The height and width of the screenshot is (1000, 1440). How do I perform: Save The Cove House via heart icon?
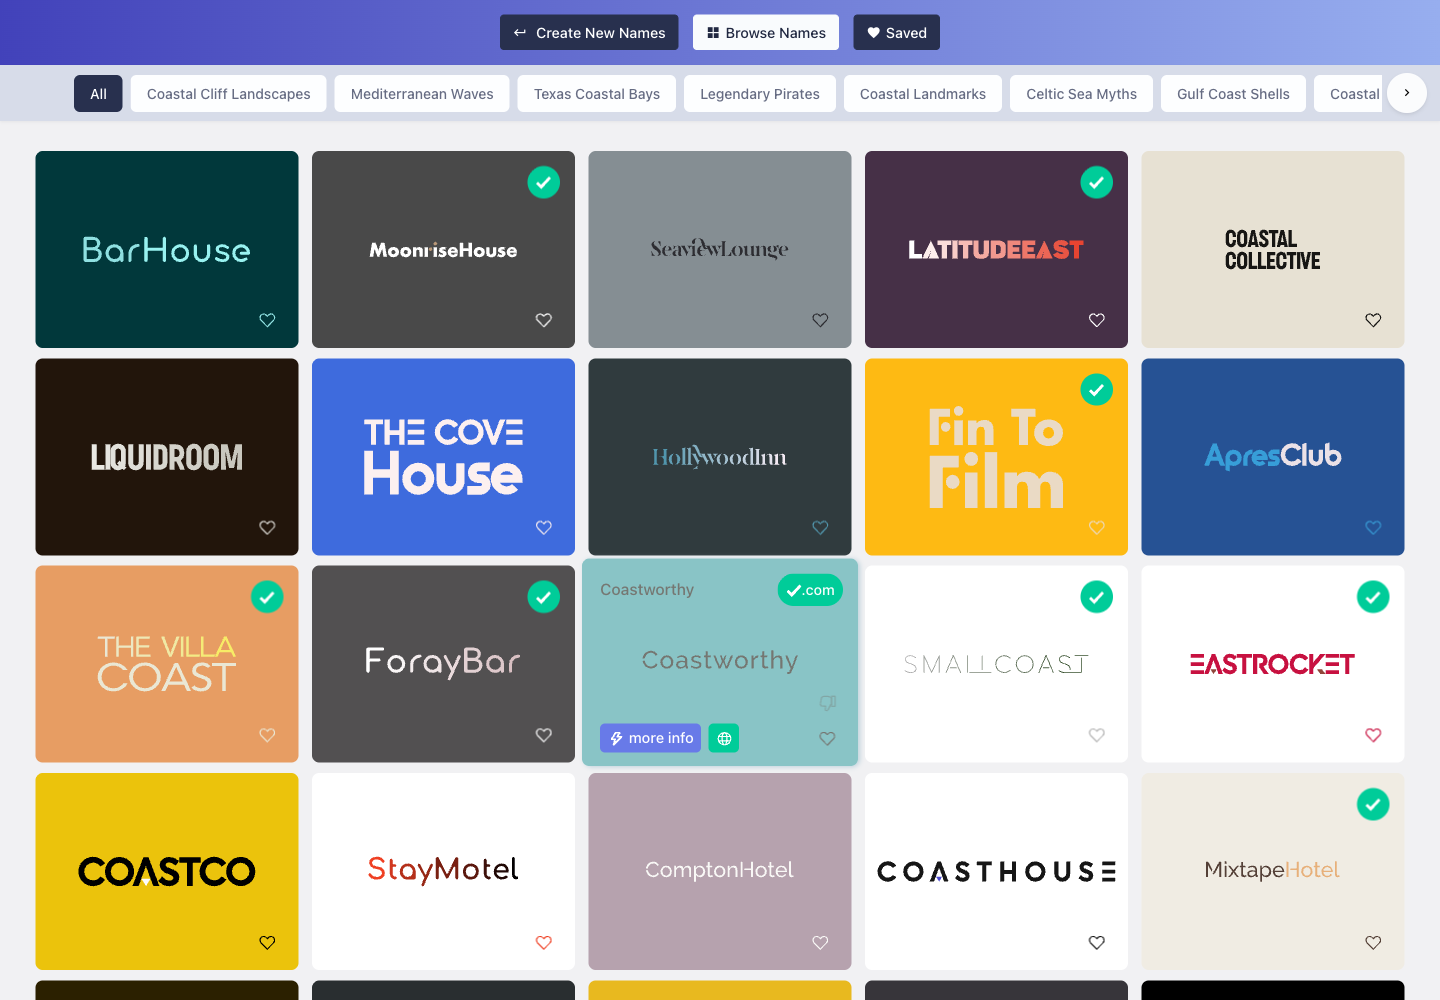click(544, 527)
